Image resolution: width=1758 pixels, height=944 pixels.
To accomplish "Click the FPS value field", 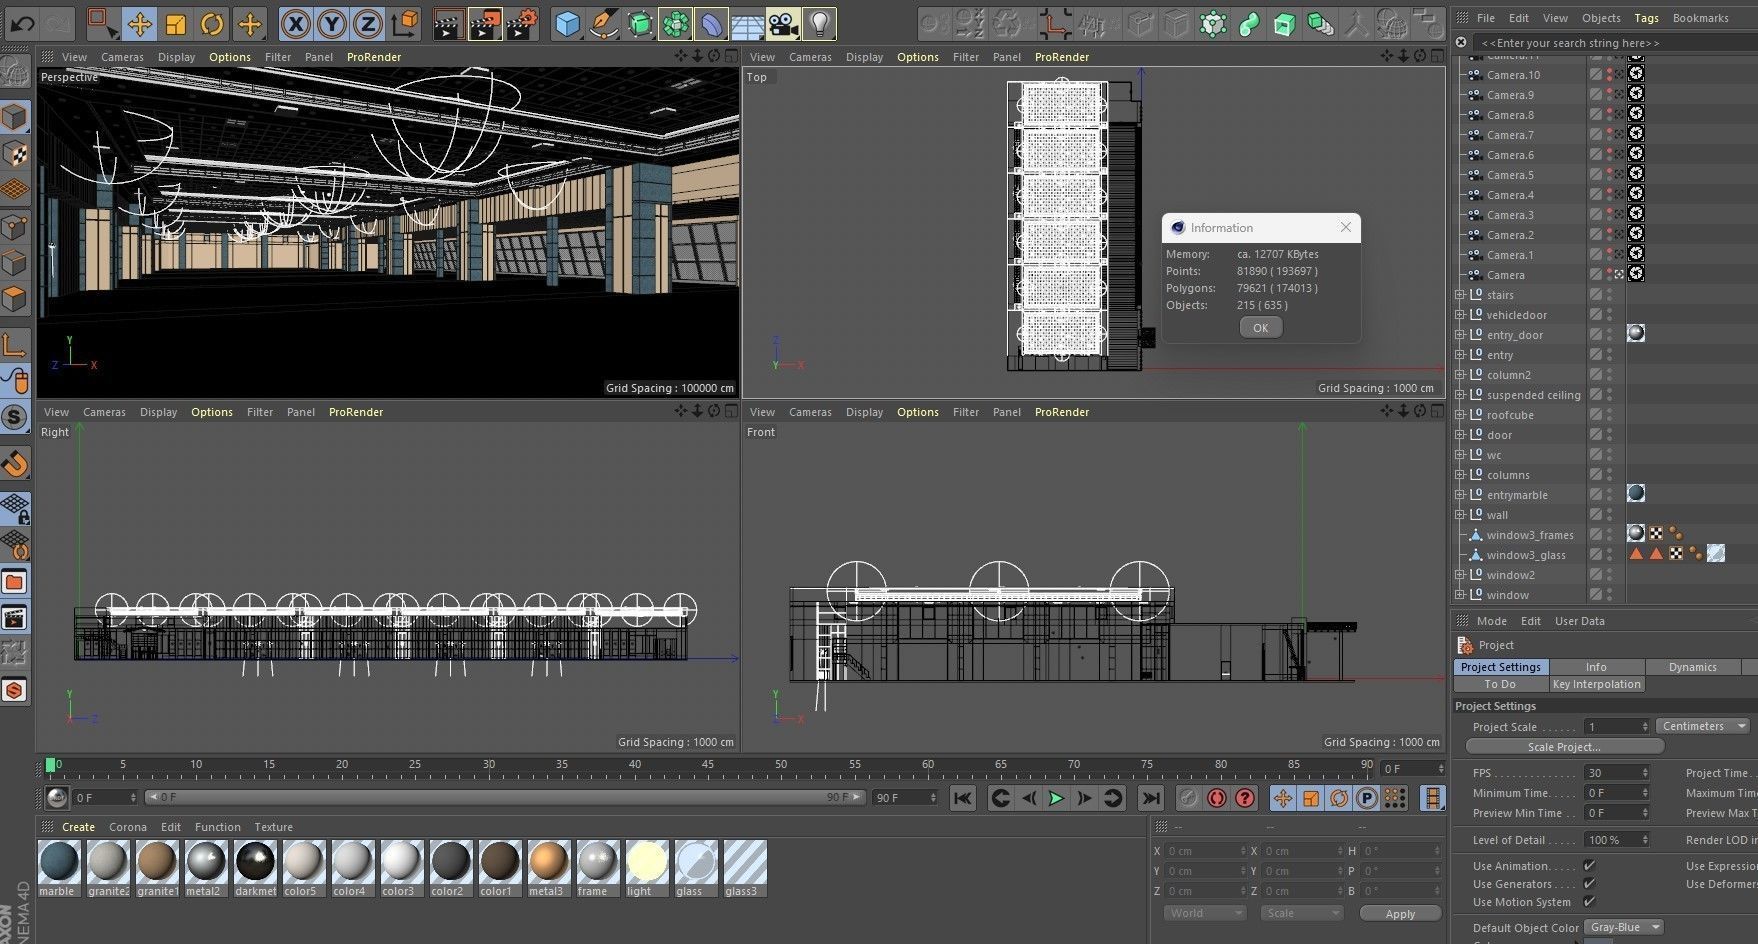I will 1616,773.
